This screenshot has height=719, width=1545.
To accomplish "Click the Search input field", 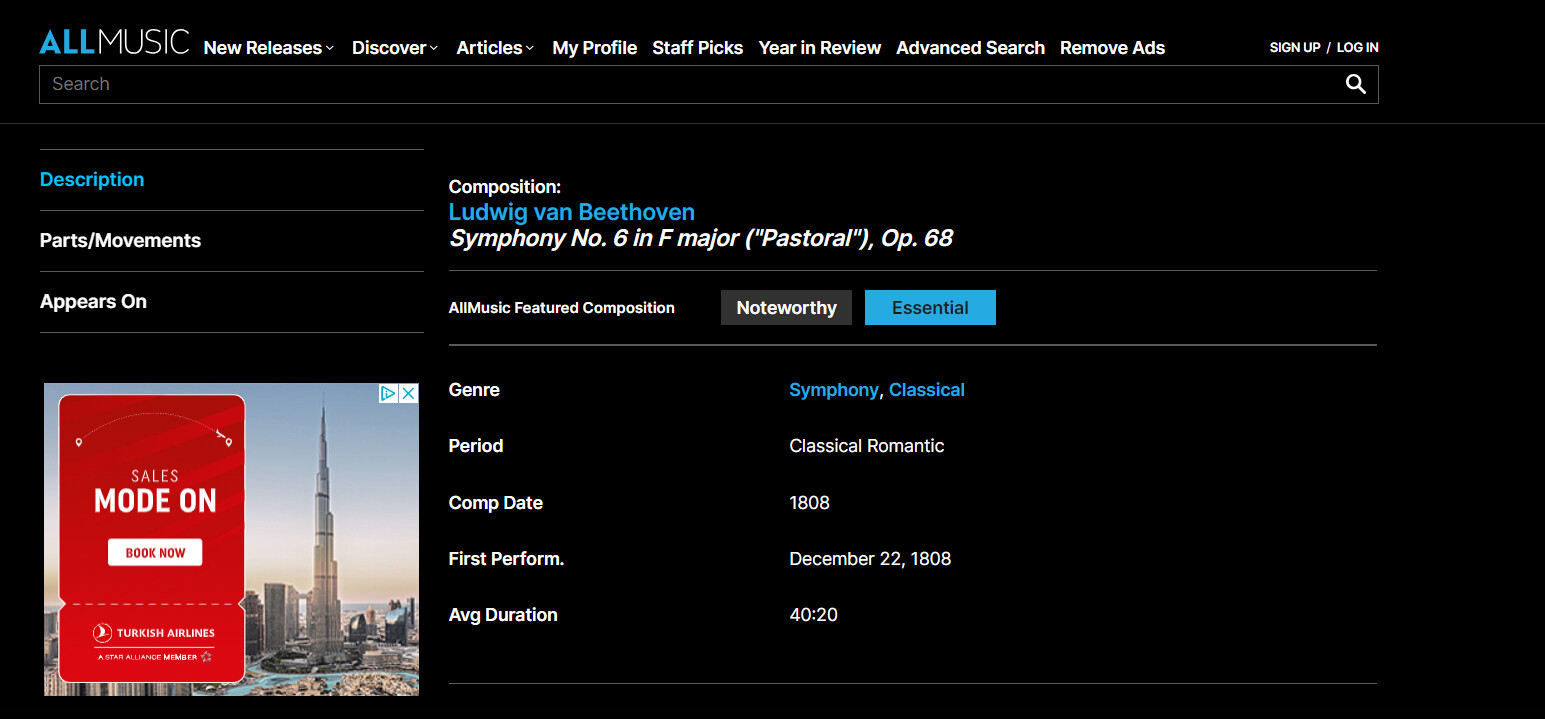I will tap(690, 84).
